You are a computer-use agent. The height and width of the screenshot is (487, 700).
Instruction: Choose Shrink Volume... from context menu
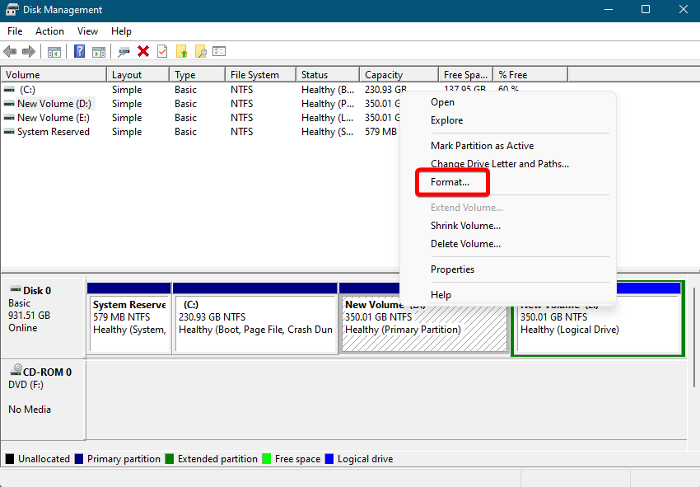(465, 226)
